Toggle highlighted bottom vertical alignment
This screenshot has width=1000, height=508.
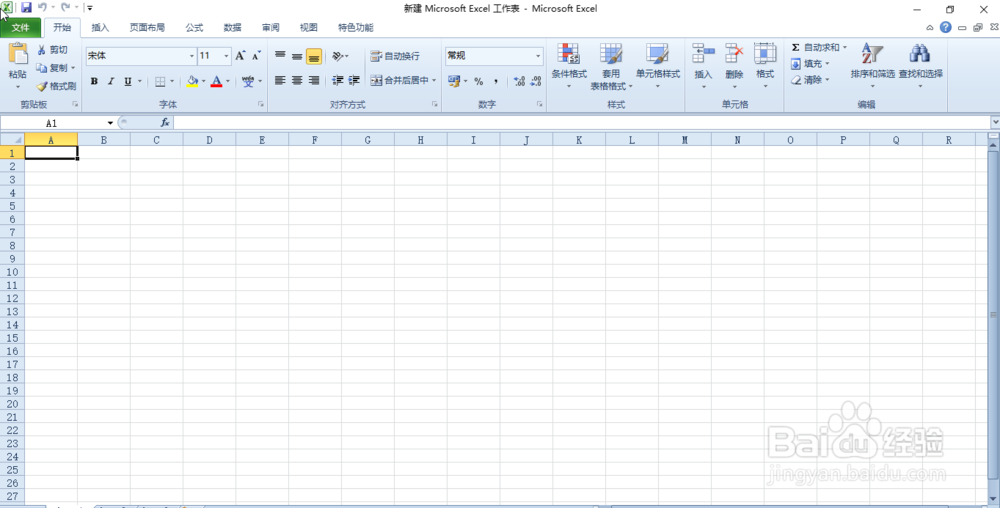click(x=314, y=56)
